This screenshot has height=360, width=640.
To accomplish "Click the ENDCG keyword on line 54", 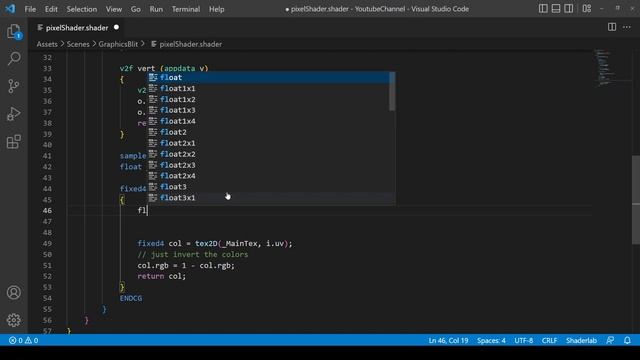I will tap(131, 298).
